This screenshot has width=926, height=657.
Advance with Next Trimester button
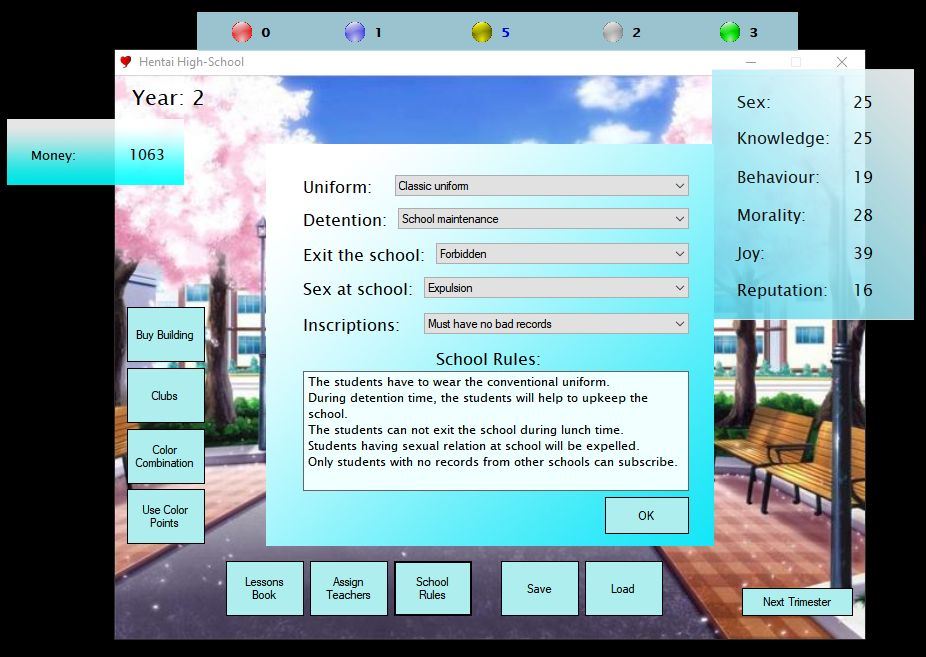pos(797,602)
